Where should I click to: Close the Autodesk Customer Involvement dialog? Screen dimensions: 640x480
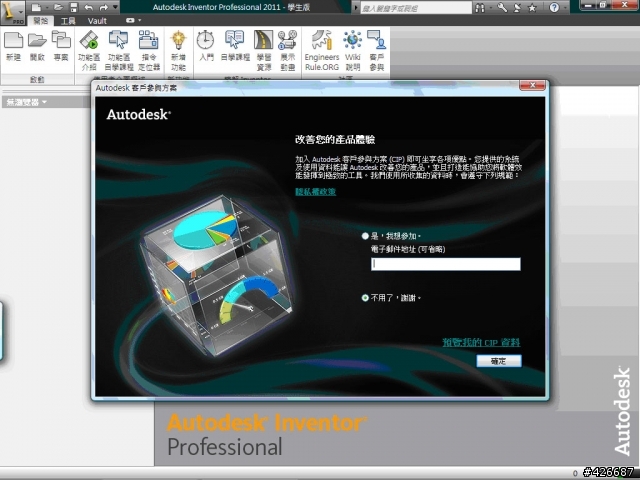(x=532, y=85)
